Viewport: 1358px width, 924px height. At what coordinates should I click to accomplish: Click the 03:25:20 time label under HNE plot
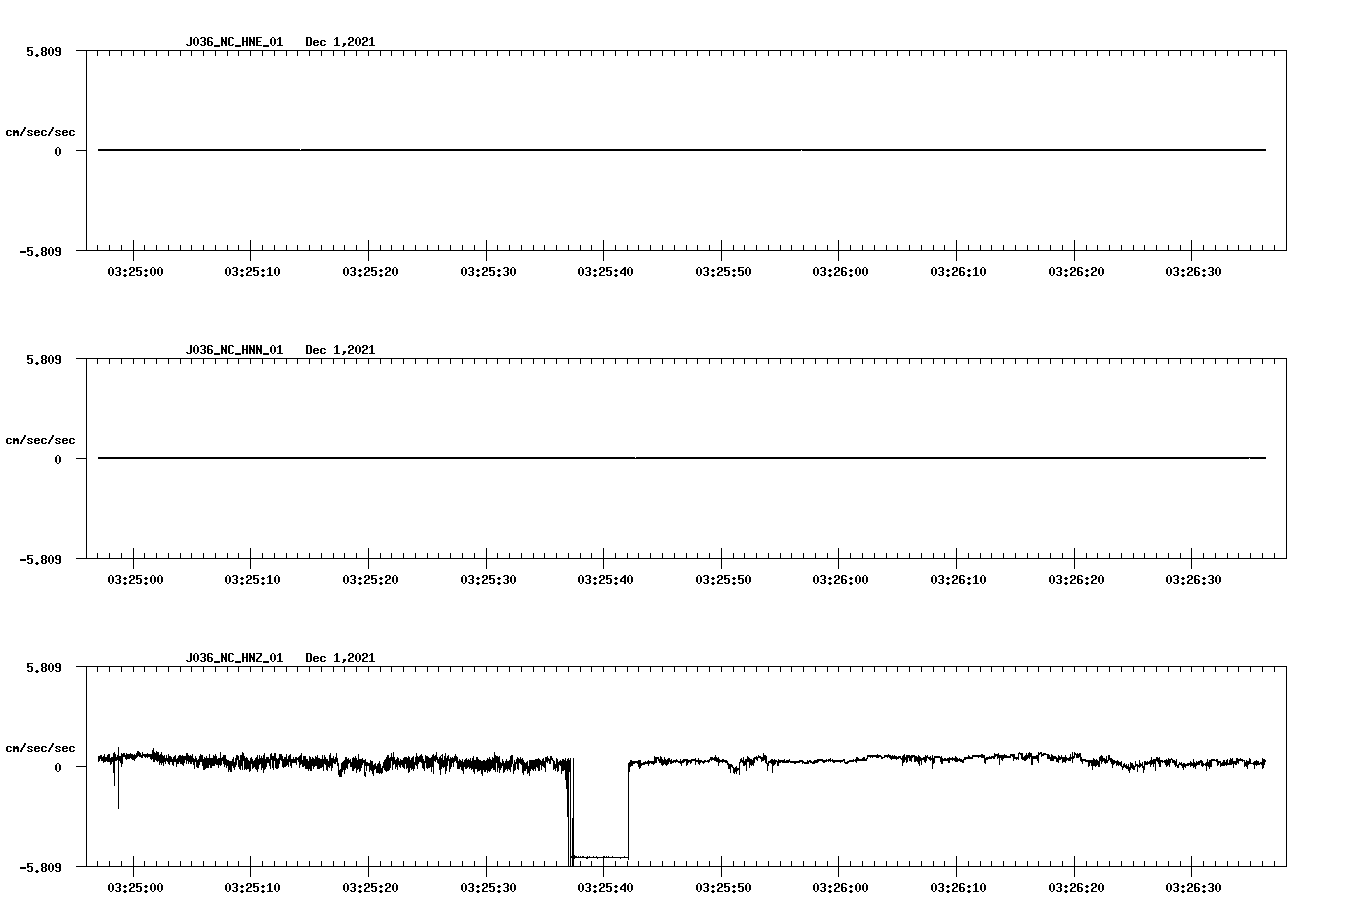(x=370, y=271)
